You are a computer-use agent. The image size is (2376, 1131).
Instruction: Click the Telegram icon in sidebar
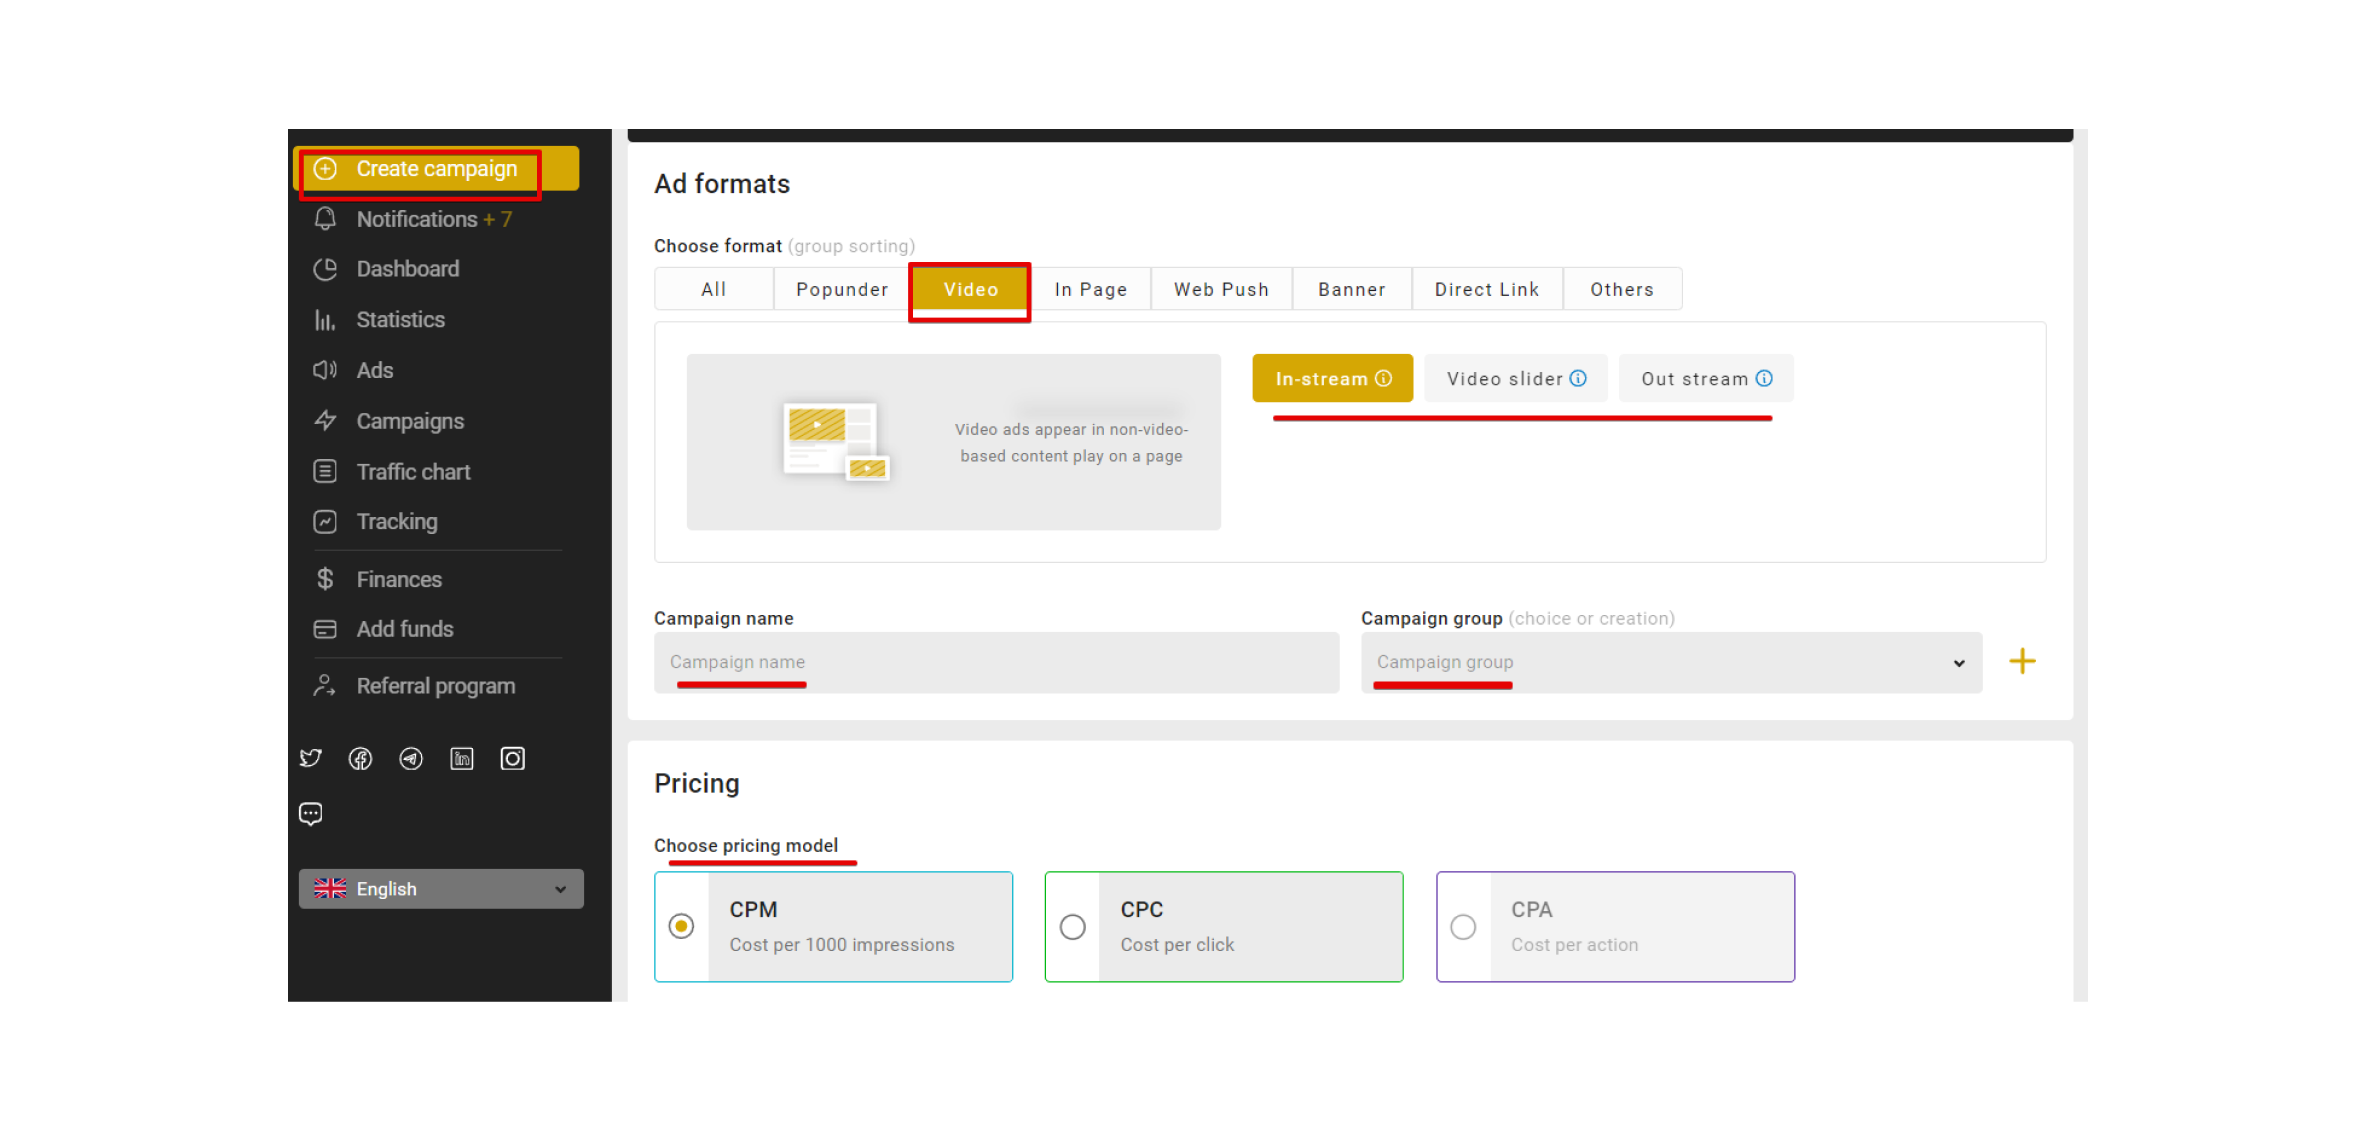pos(411,759)
